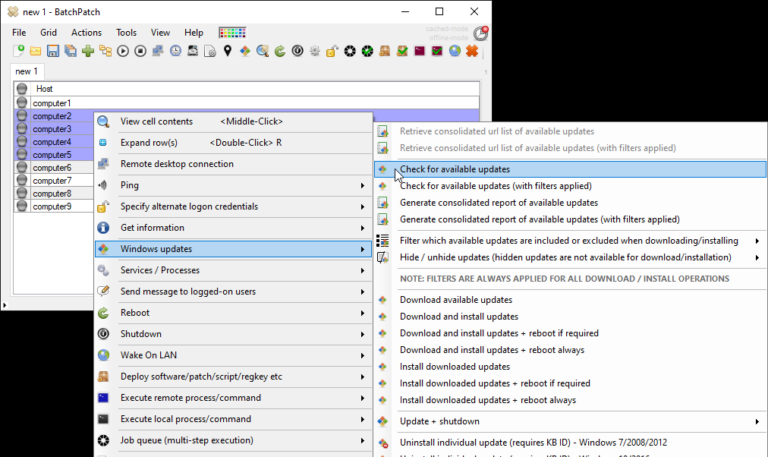Screen dimensions: 768x457
Task: Click the padlock credentials toolbar icon
Action: pos(332,51)
